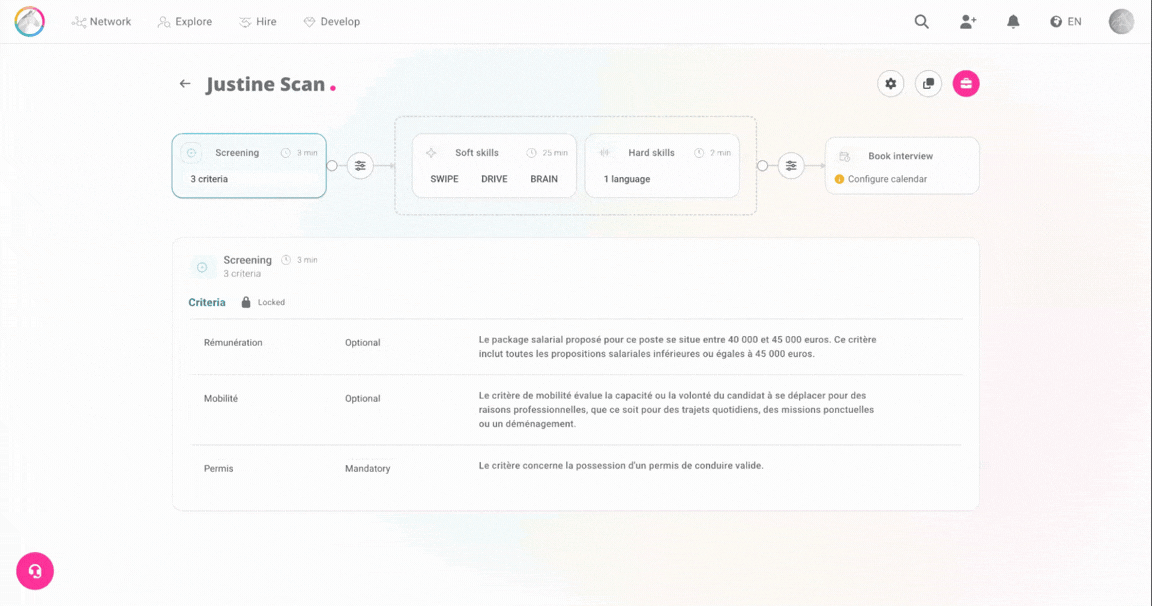Viewport: 1152px width, 606px height.
Task: Click the duplicate copy icon
Action: [928, 84]
